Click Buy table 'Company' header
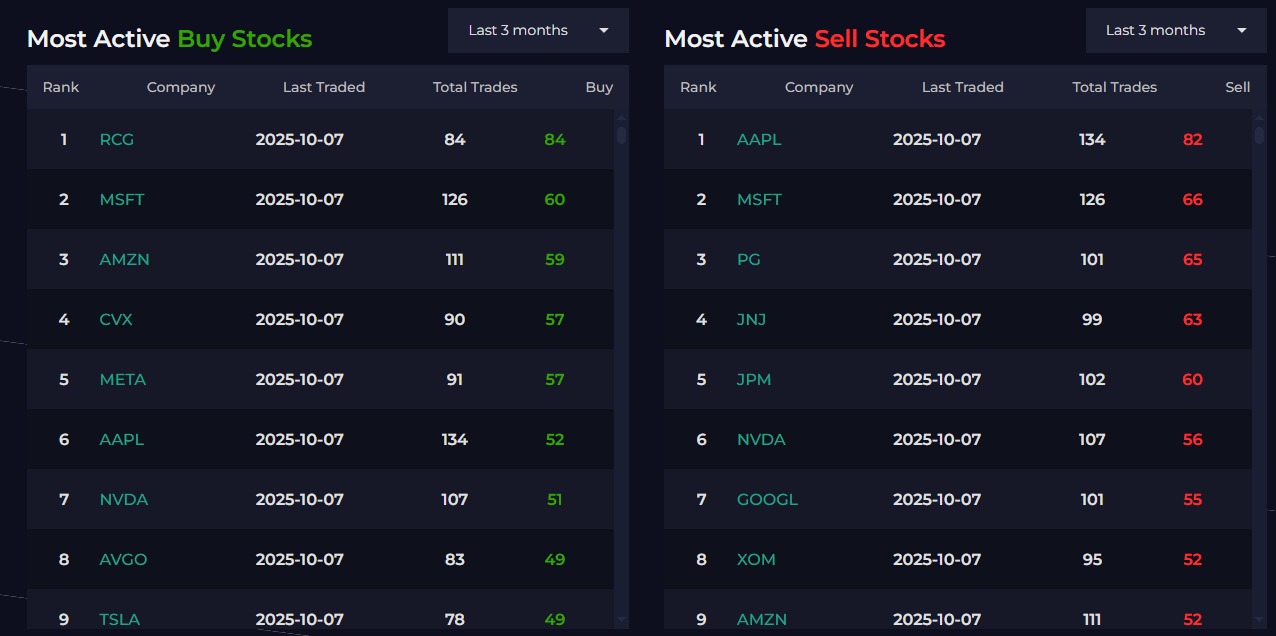This screenshot has width=1276, height=636. [181, 87]
